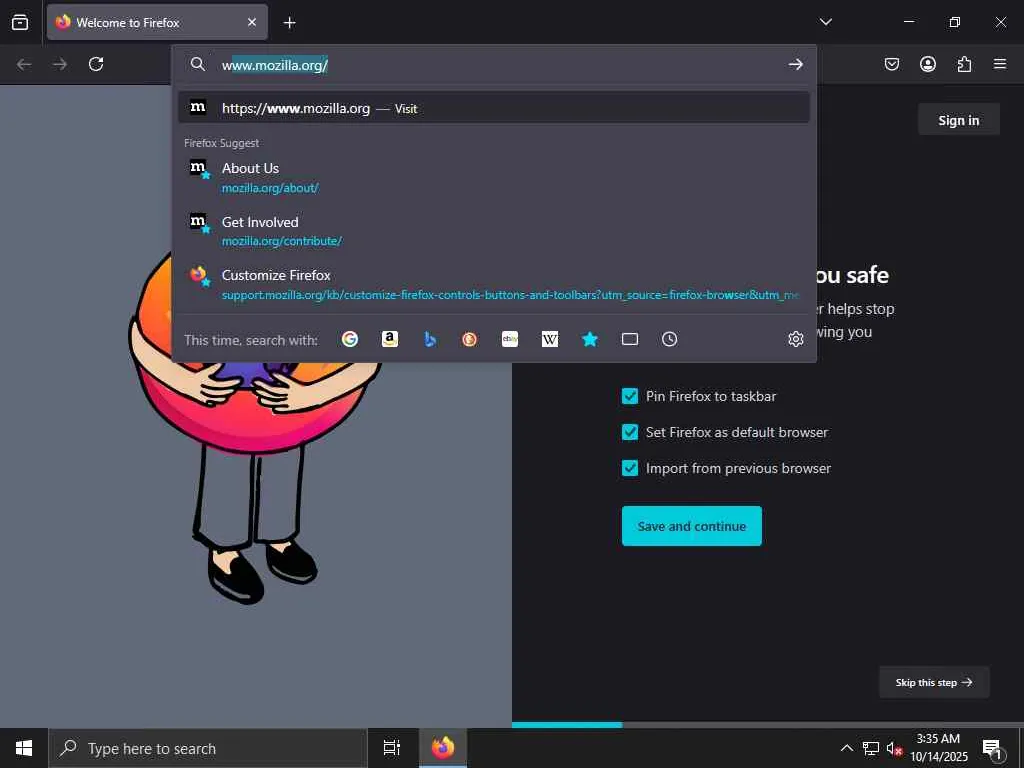Screen dimensions: 1024x768
Task: Visit the https://www.mozilla.org suggestion
Action: (x=494, y=108)
